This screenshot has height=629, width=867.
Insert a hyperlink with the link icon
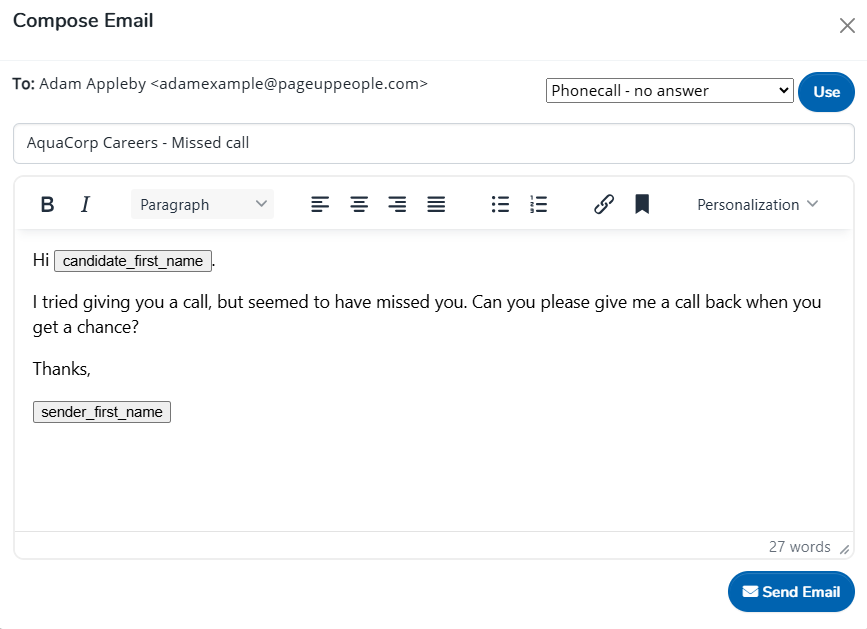click(x=604, y=205)
